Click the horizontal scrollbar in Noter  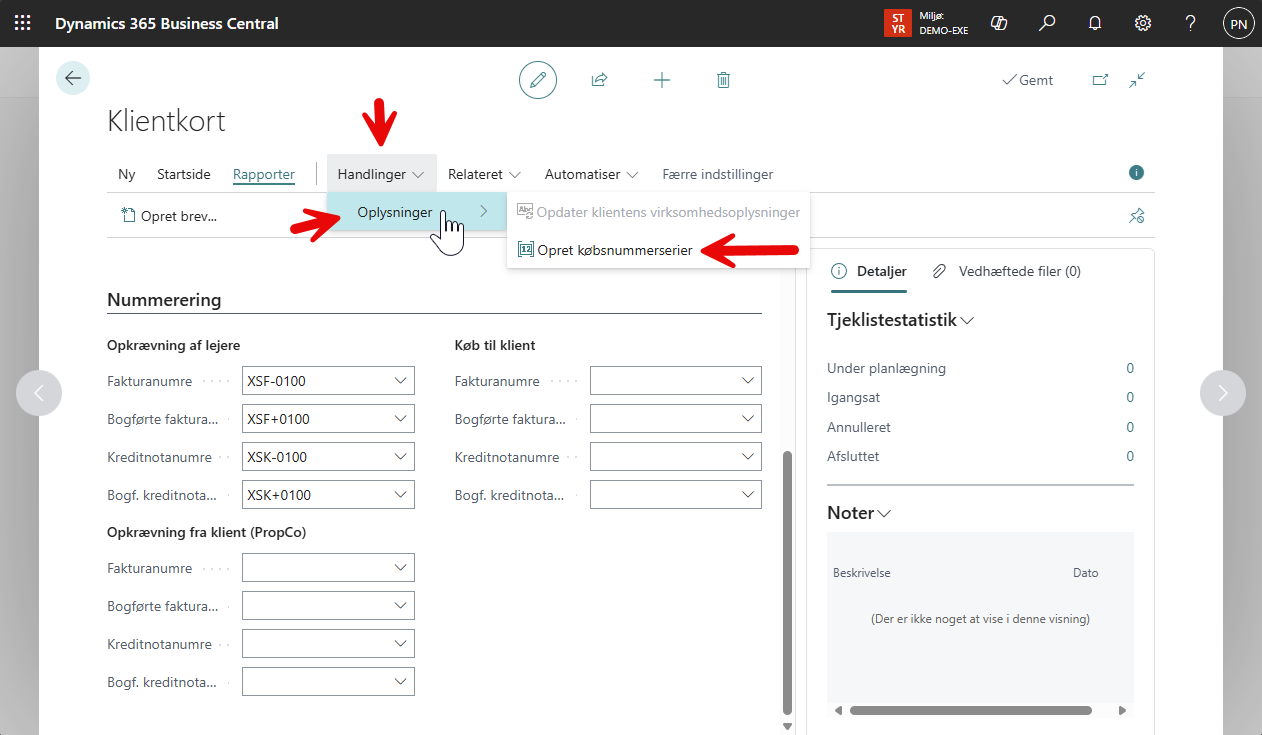pyautogui.click(x=970, y=711)
